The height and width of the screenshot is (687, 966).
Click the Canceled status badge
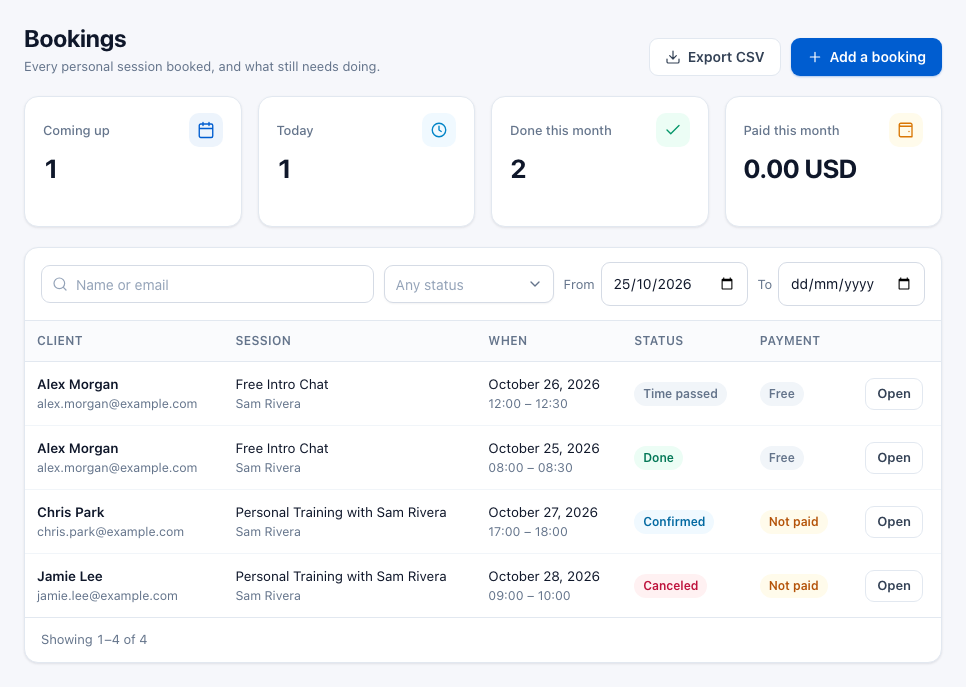(x=670, y=586)
